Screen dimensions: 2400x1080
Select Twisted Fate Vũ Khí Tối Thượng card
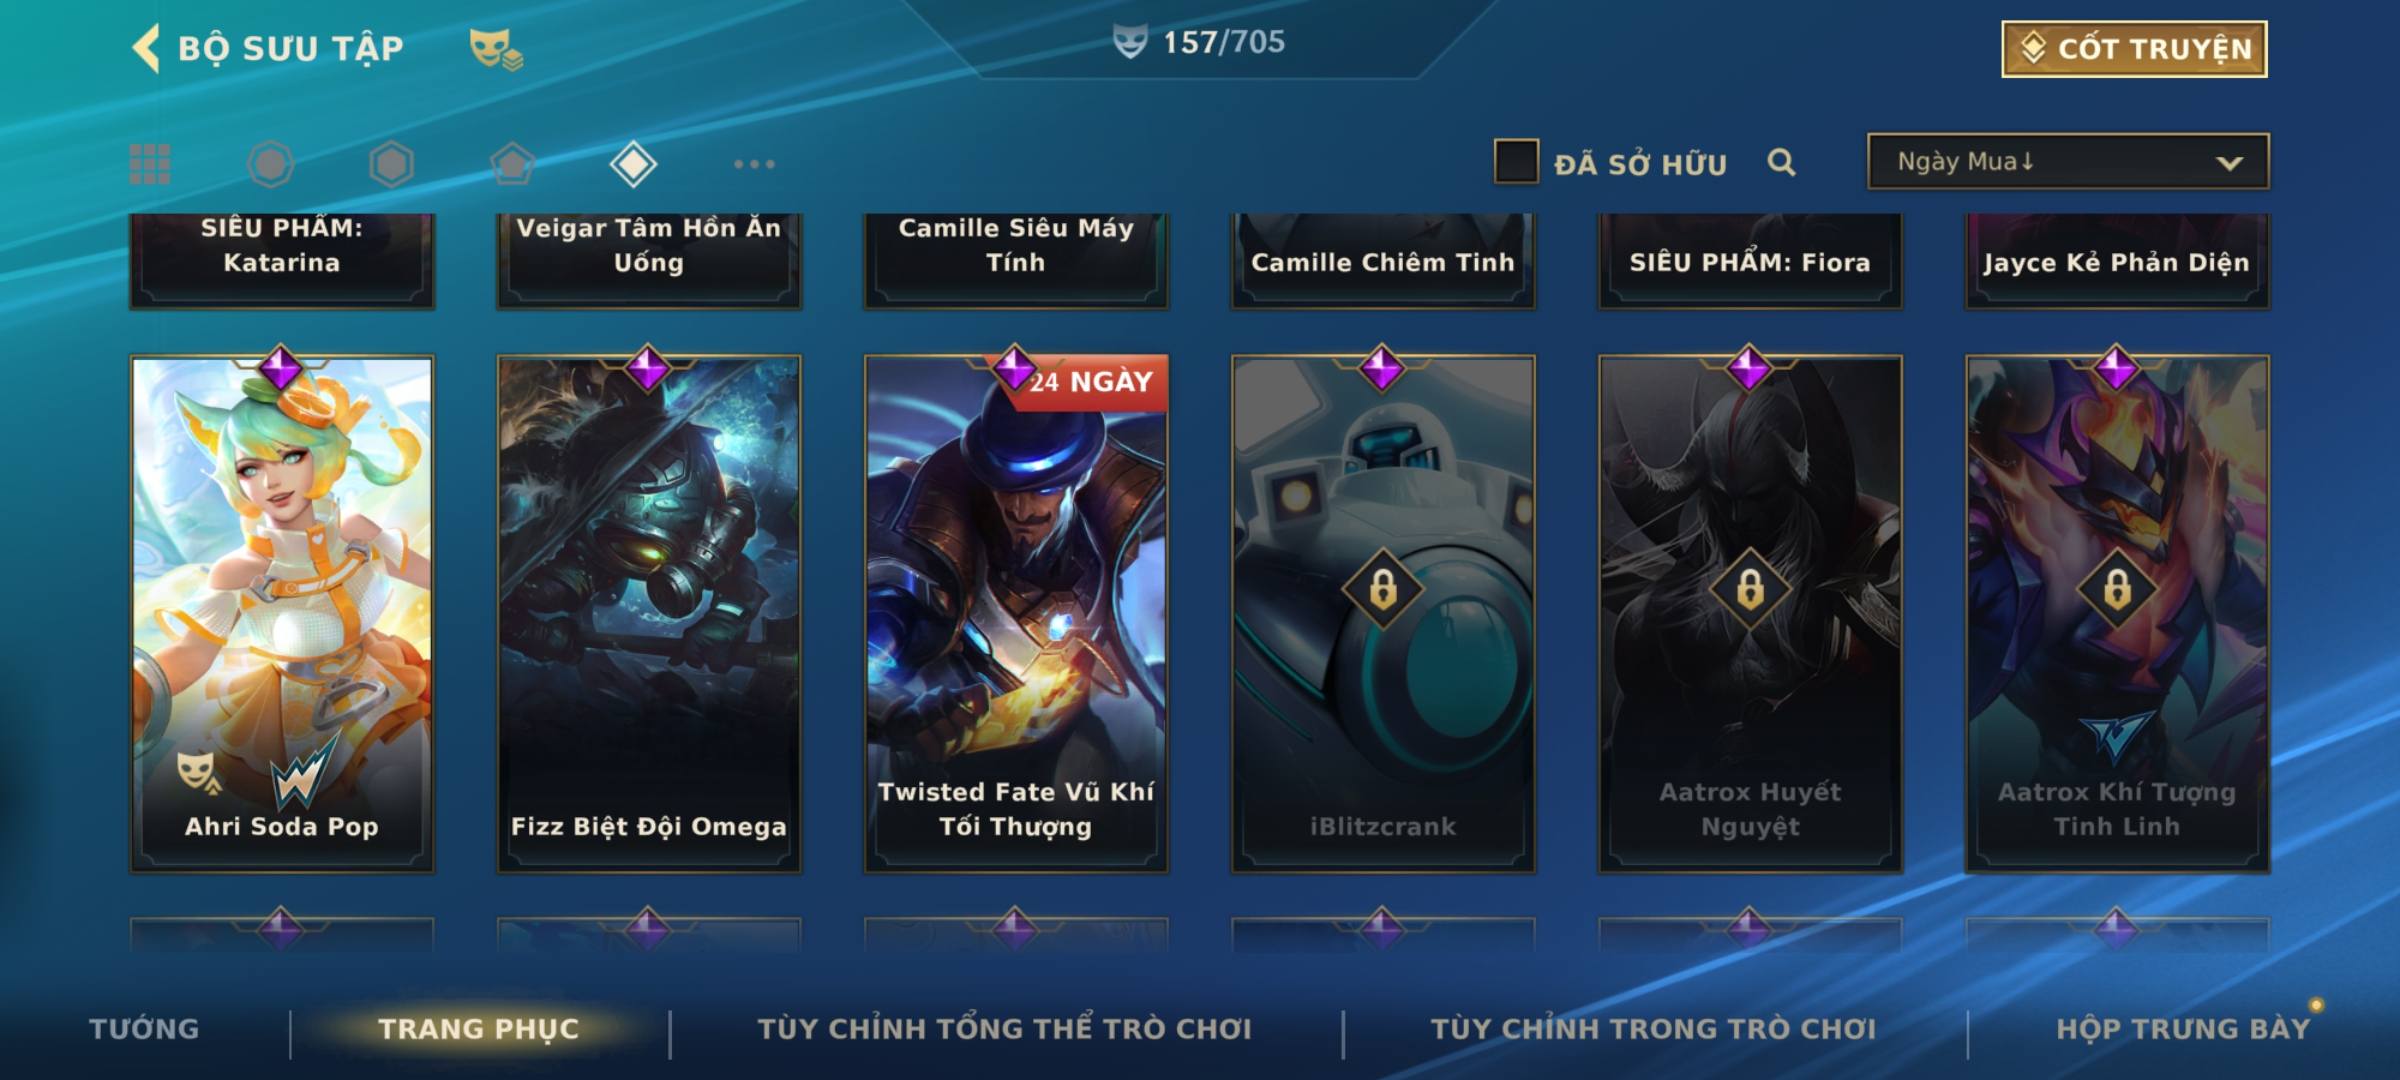pyautogui.click(x=1016, y=614)
